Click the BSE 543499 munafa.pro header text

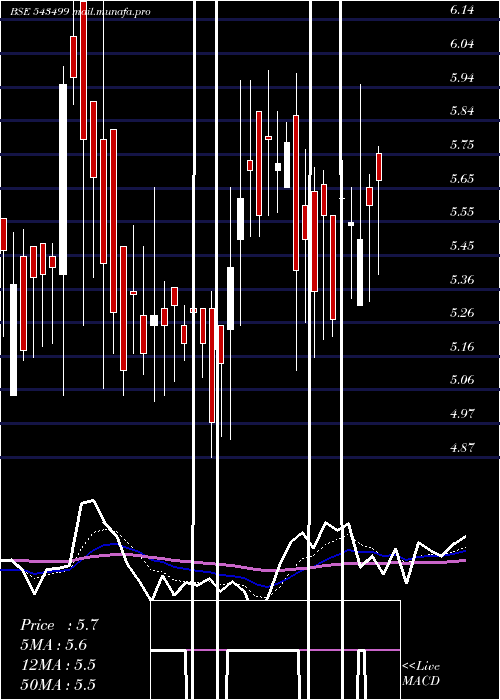tap(80, 12)
